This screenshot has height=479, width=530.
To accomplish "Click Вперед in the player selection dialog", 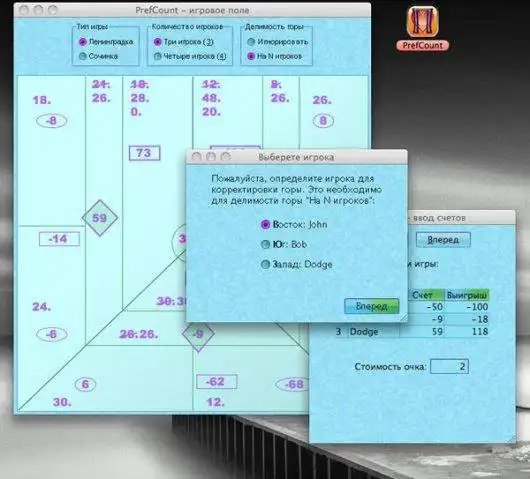I will 371,306.
